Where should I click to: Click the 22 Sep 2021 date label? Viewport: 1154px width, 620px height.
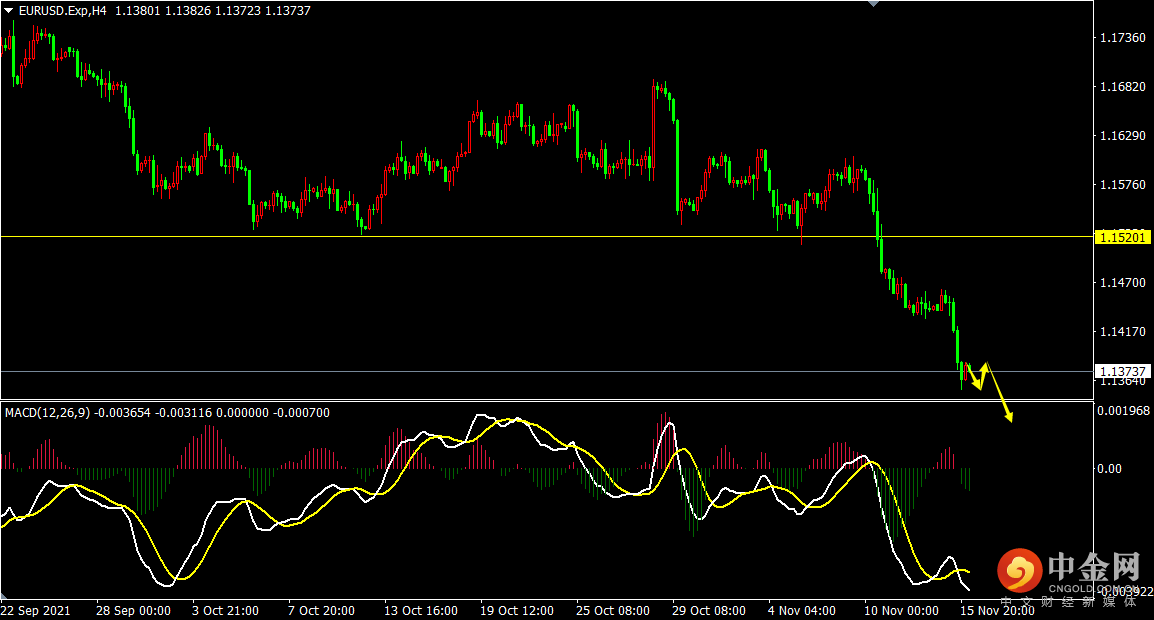coord(36,610)
